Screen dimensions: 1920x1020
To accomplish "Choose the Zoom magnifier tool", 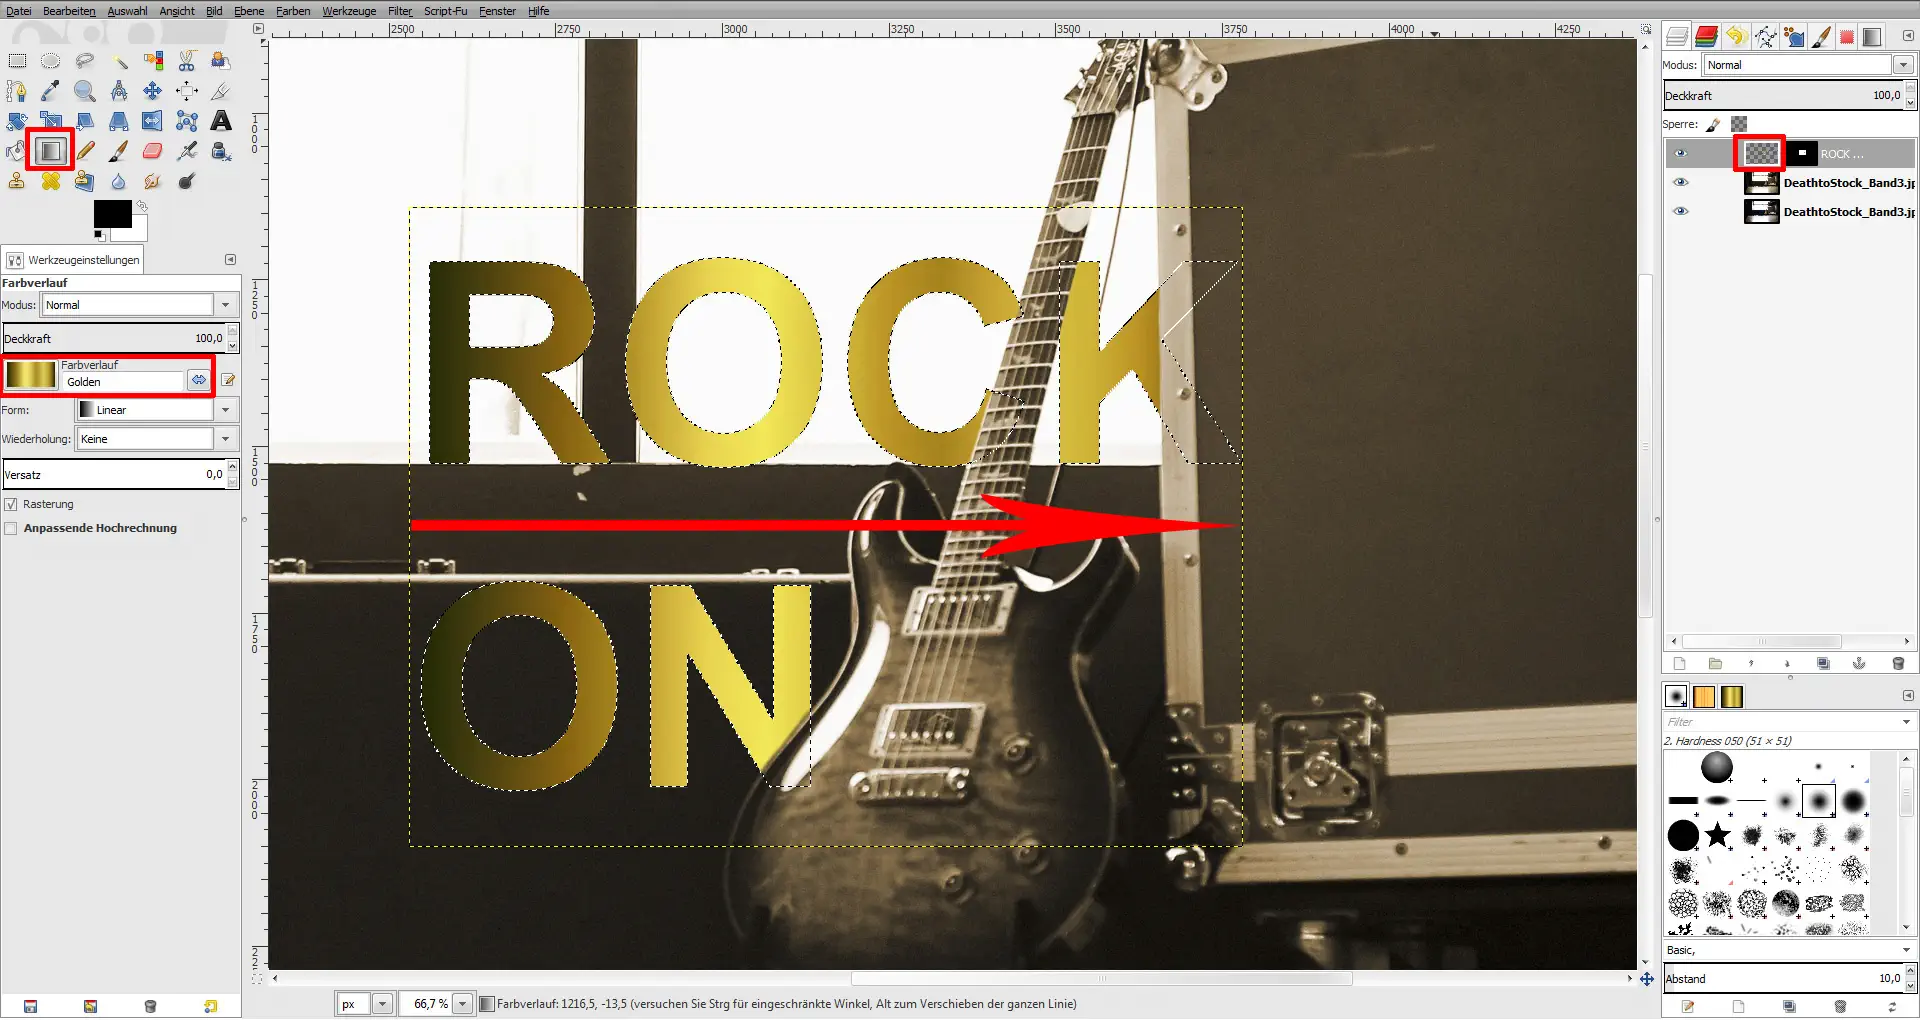I will 85,91.
